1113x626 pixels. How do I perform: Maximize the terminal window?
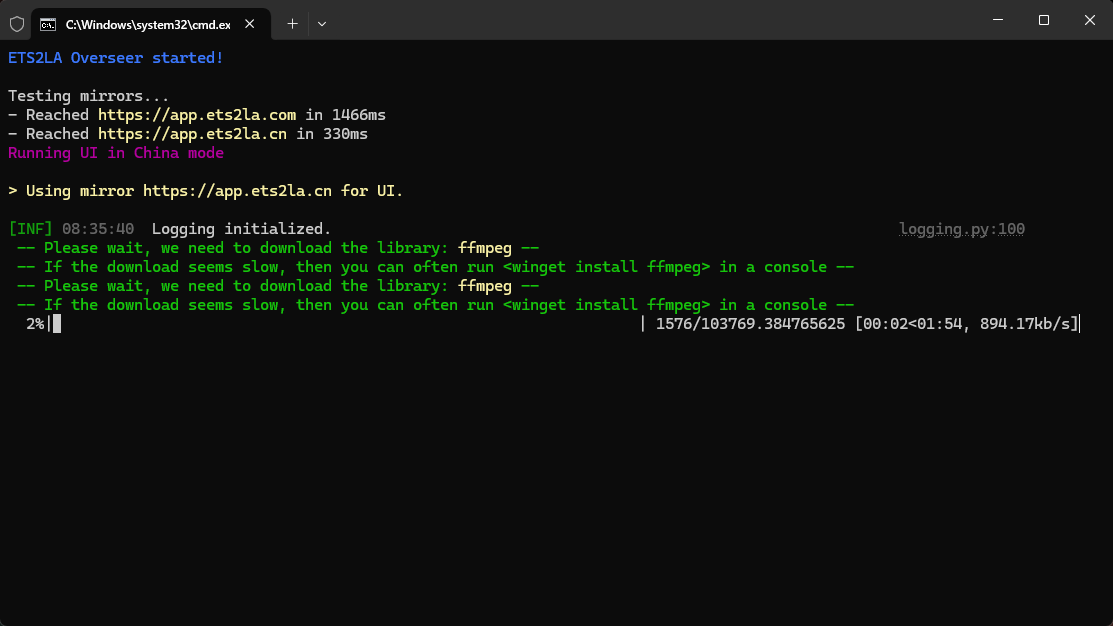click(x=1043, y=20)
